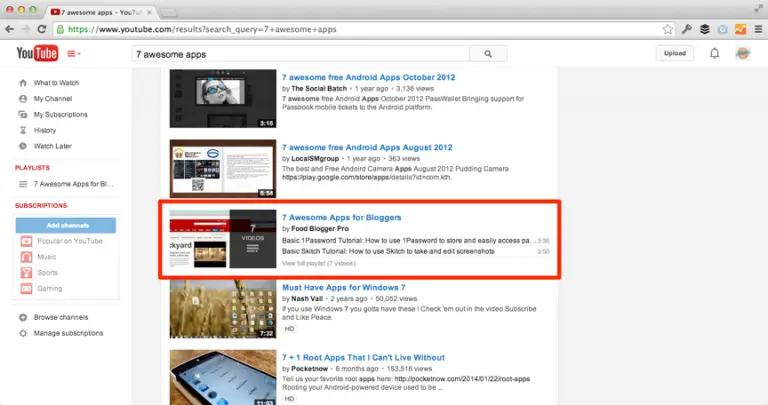Open LocalSMgroup channel
Screen dimensions: 768x405
tap(315, 159)
